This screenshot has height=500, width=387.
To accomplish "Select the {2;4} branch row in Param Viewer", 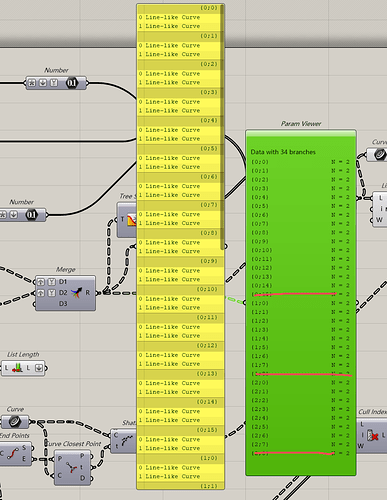I will [301, 418].
